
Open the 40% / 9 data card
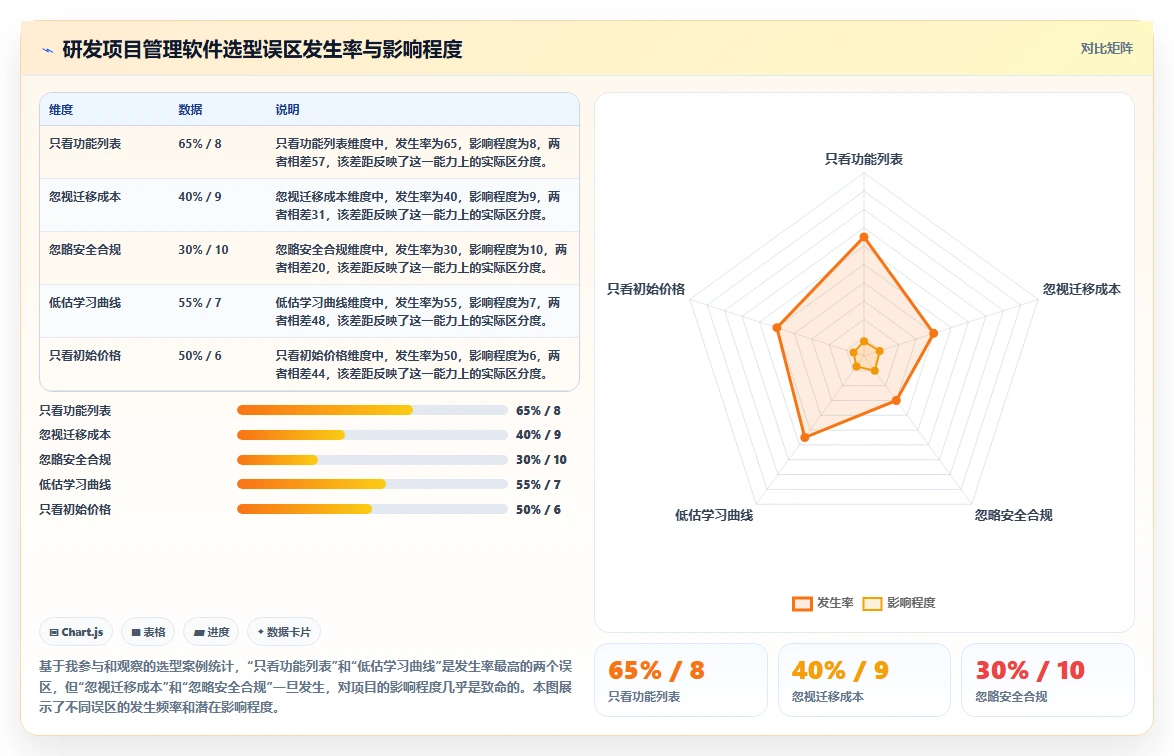point(864,680)
